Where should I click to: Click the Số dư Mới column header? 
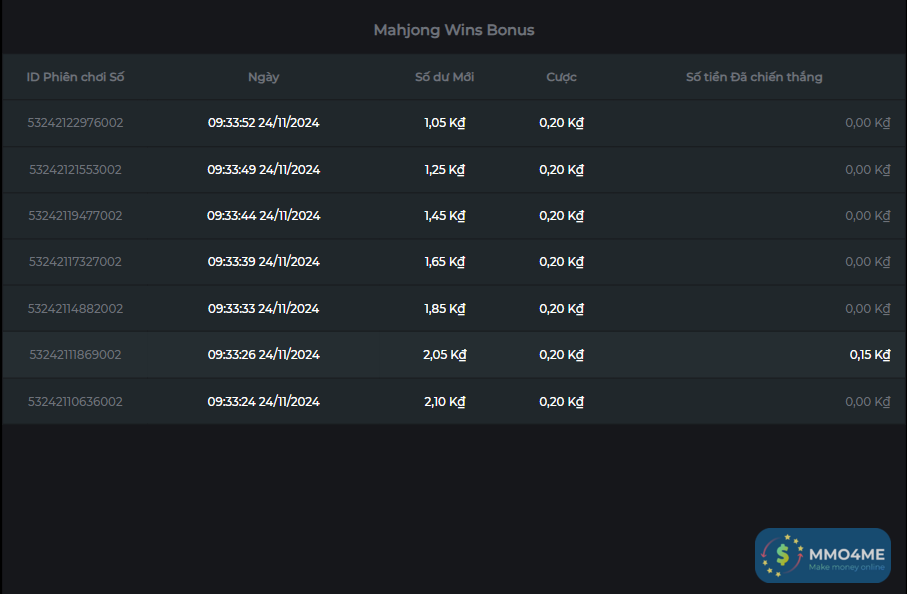pos(445,77)
